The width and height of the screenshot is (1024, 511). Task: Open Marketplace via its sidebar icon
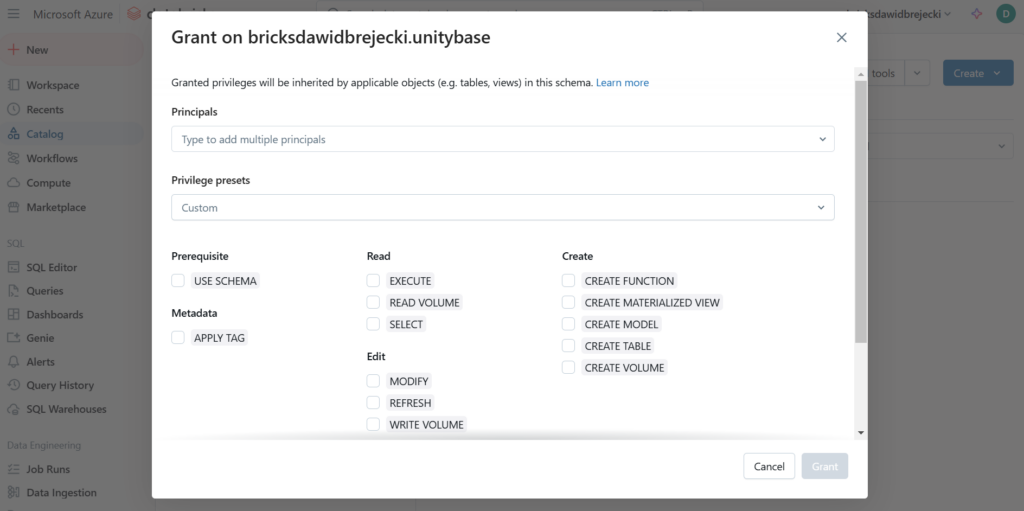click(14, 207)
